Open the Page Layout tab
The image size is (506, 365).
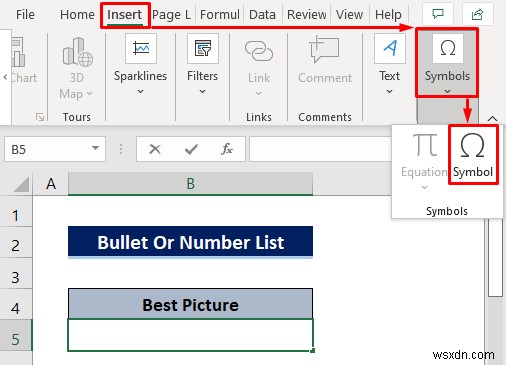[171, 15]
